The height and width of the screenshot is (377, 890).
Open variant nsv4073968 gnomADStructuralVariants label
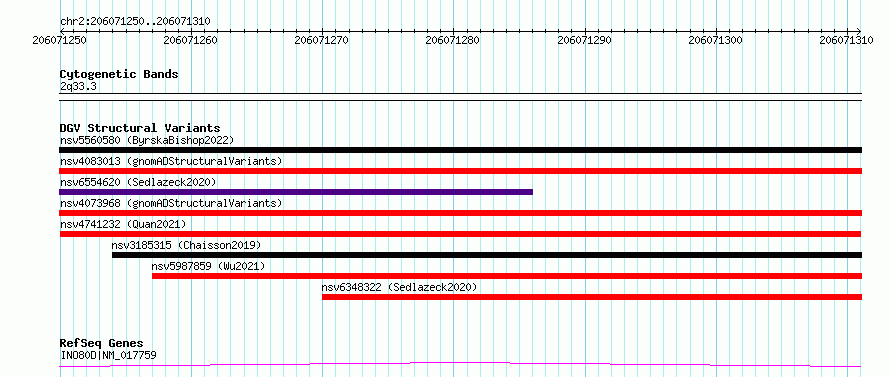(171, 203)
